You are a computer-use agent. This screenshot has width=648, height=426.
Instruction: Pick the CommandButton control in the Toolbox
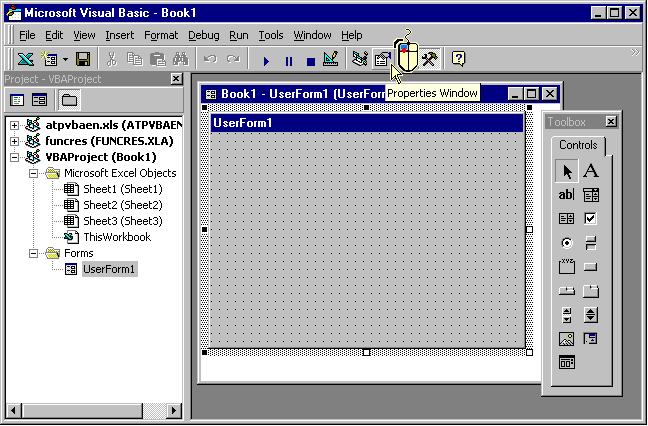[x=591, y=267]
